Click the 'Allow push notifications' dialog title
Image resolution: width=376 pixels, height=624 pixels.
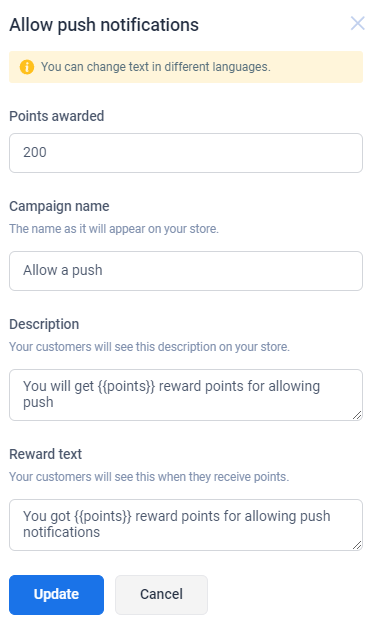tap(104, 25)
